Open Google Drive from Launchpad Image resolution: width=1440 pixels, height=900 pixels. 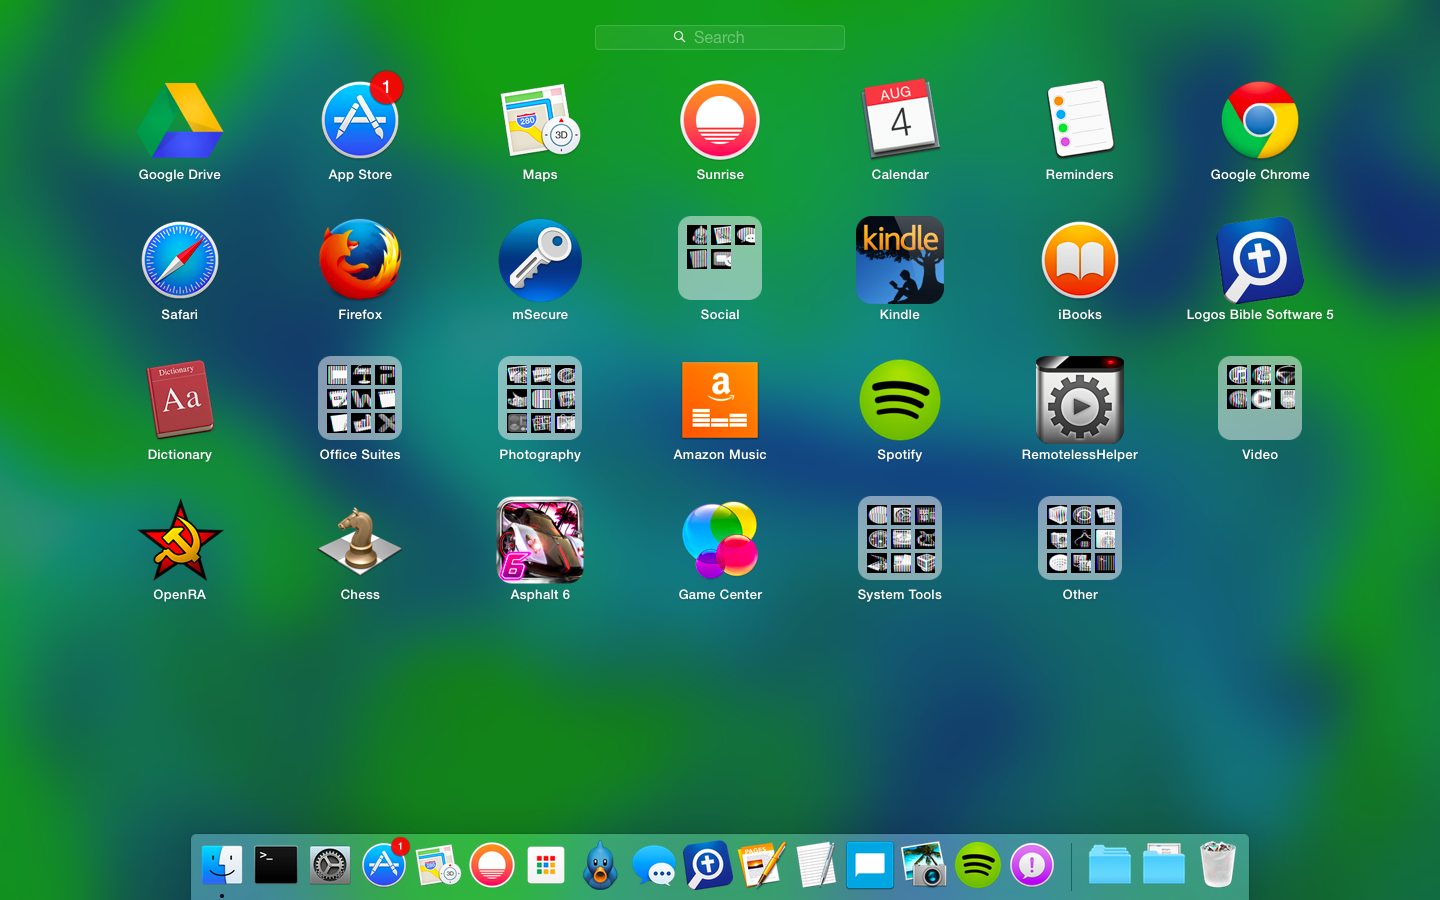(180, 120)
